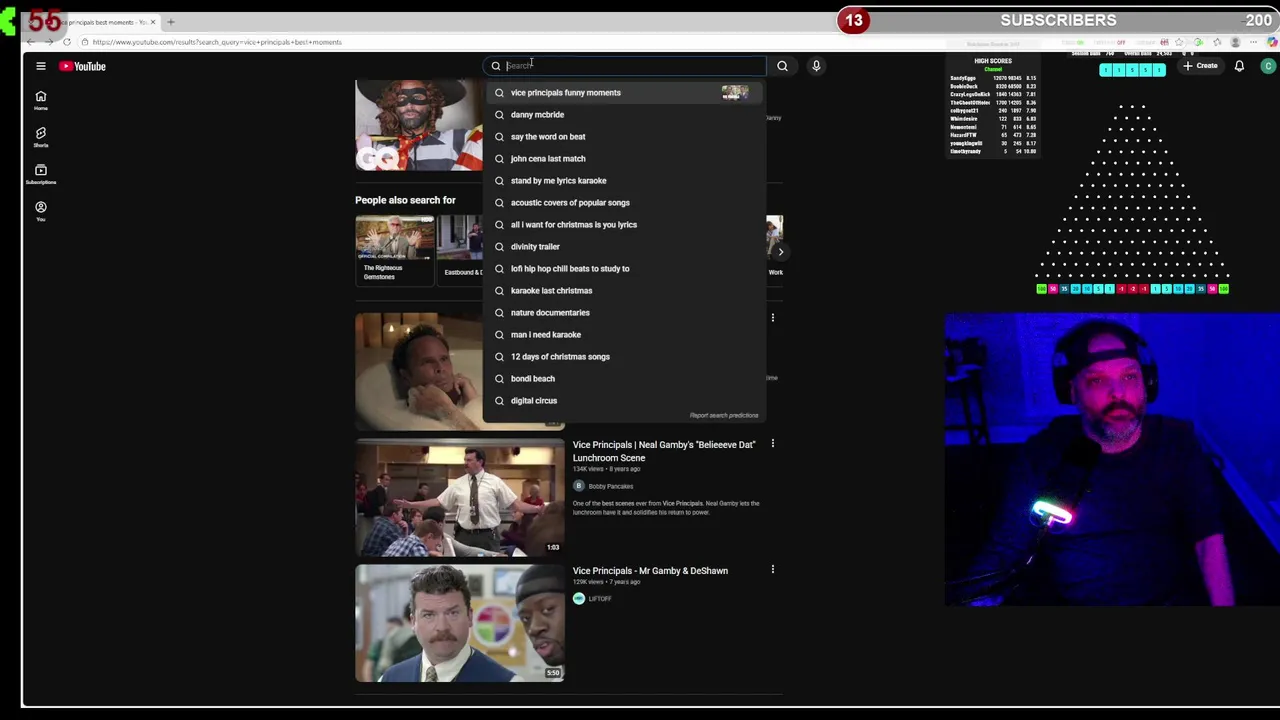Open Shorts from the sidebar
This screenshot has width=1280, height=720.
tap(41, 137)
